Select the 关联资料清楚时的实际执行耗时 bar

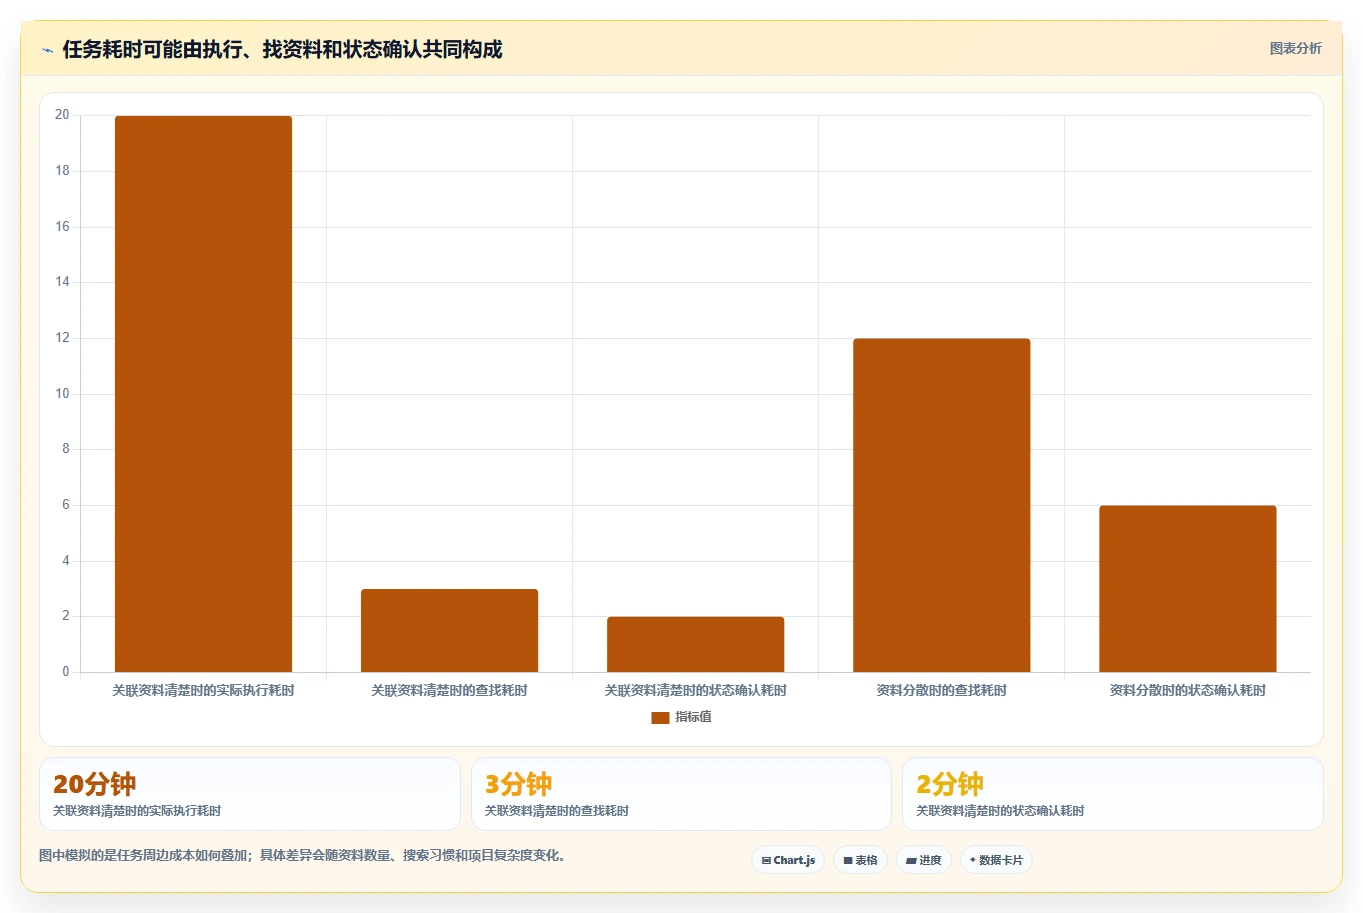coord(203,394)
